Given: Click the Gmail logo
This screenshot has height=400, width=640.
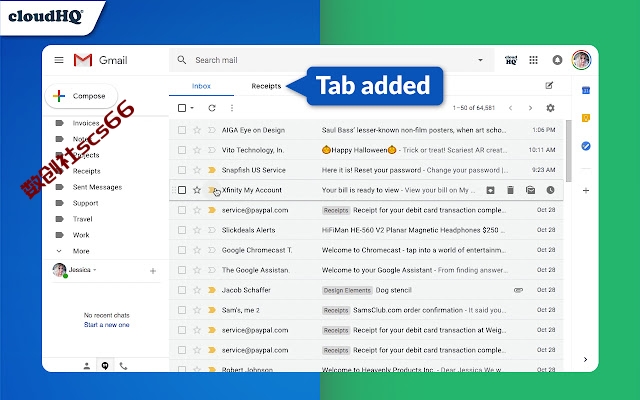Looking at the screenshot, I should point(100,60).
